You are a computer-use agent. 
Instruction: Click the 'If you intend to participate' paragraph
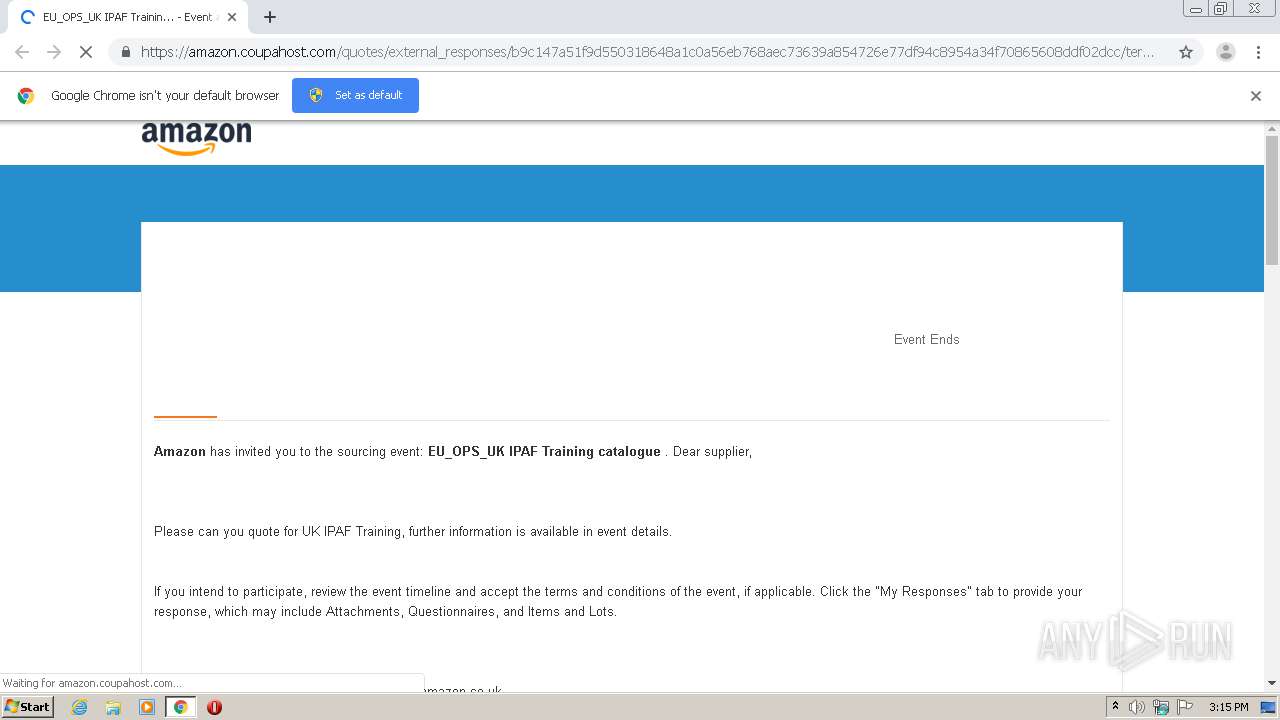(618, 601)
